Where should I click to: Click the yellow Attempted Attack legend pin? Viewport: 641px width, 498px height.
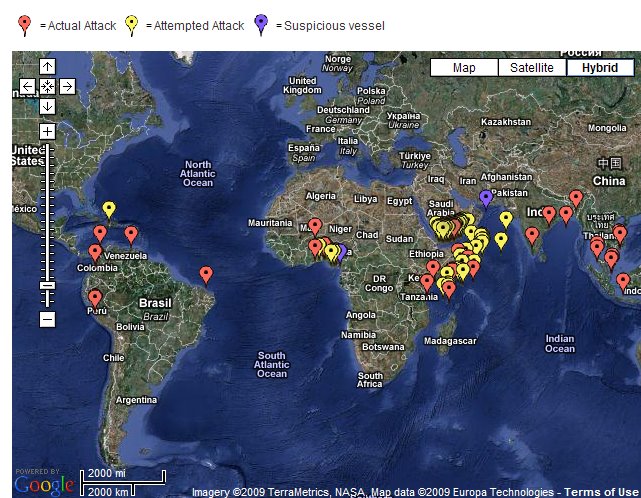tap(131, 26)
